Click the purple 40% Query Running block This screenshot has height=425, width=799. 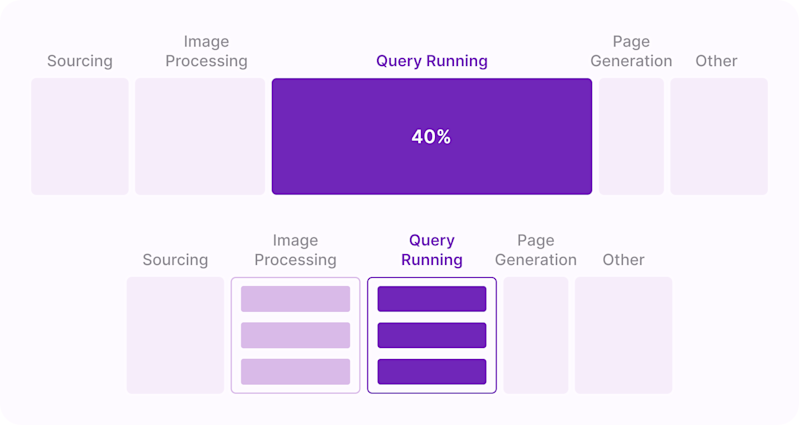[432, 136]
